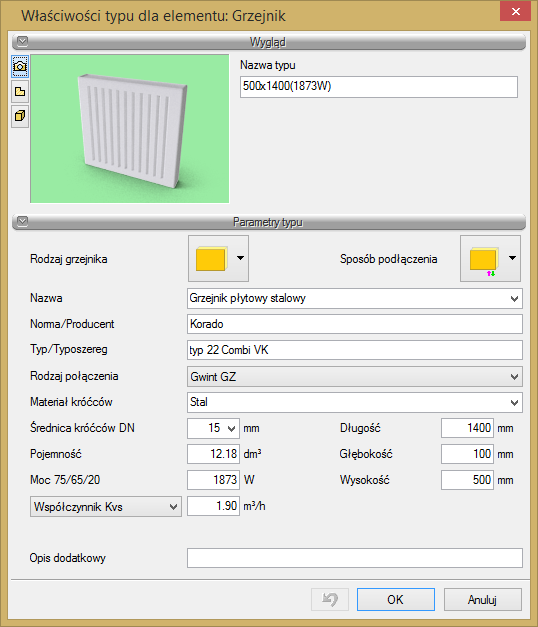Collapse the Wygląd section
The width and height of the screenshot is (538, 627).
click(22, 41)
